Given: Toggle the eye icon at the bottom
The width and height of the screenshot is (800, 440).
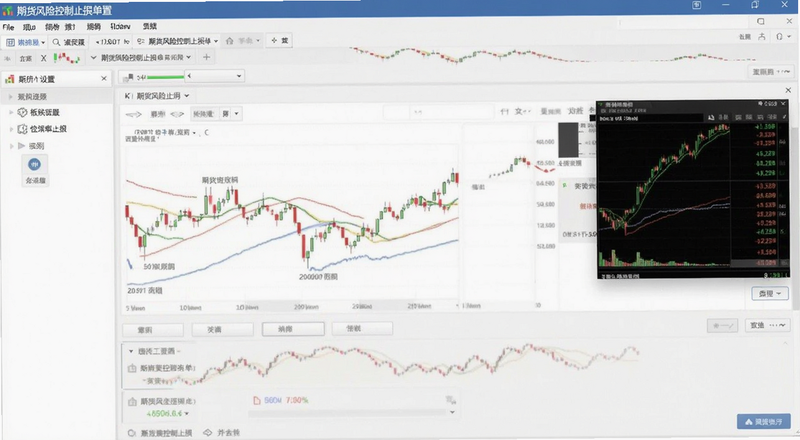Looking at the screenshot, I should pos(207,433).
